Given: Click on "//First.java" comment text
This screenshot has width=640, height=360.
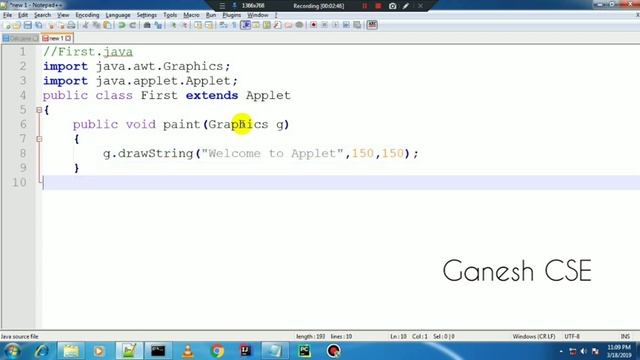Looking at the screenshot, I should coord(88,52).
